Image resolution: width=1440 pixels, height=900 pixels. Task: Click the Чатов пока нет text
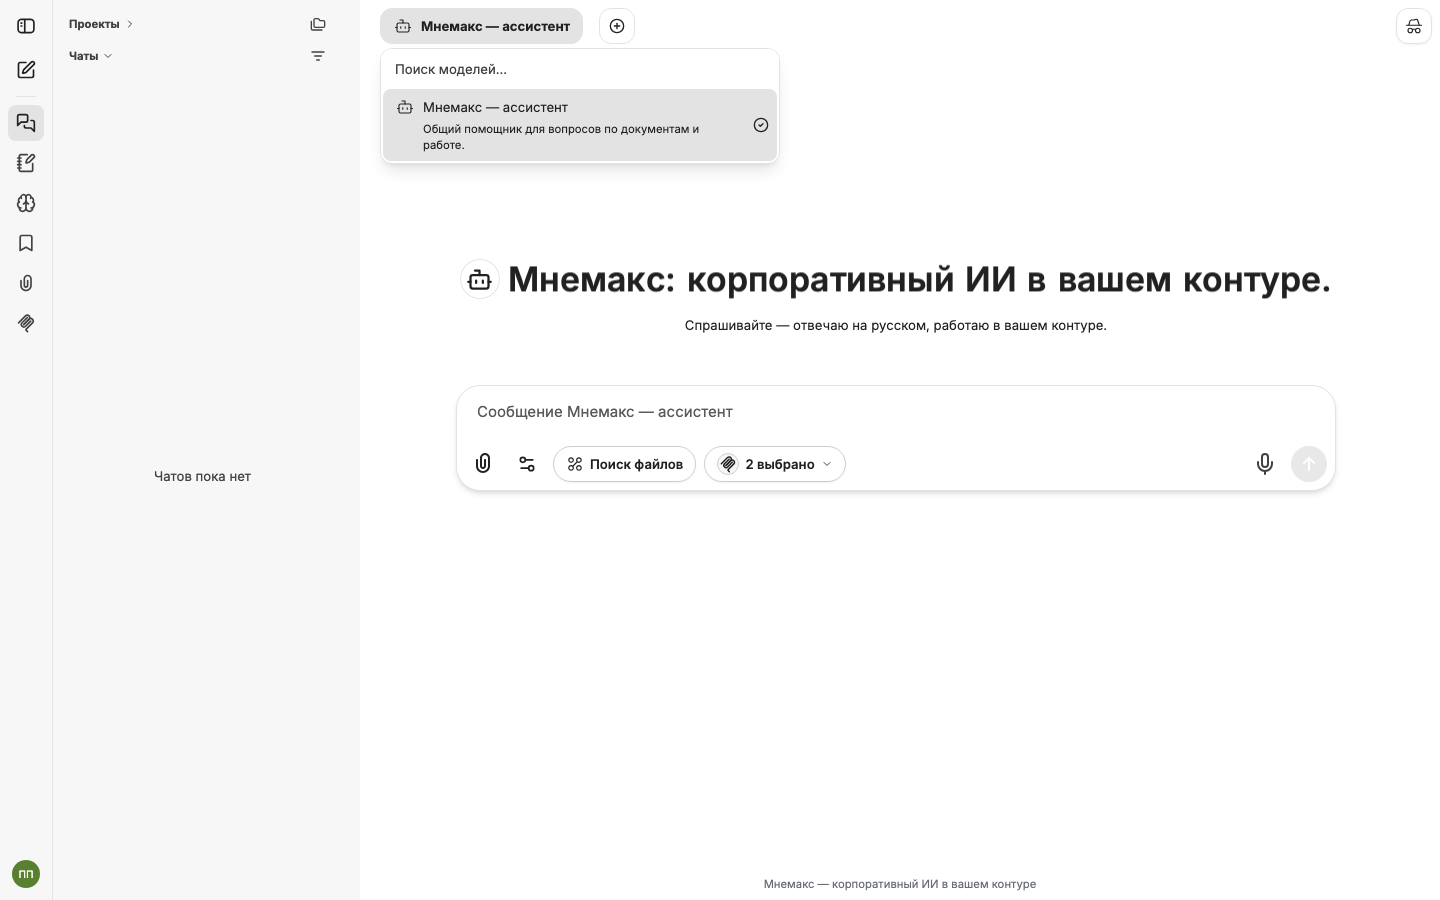pyautogui.click(x=202, y=476)
